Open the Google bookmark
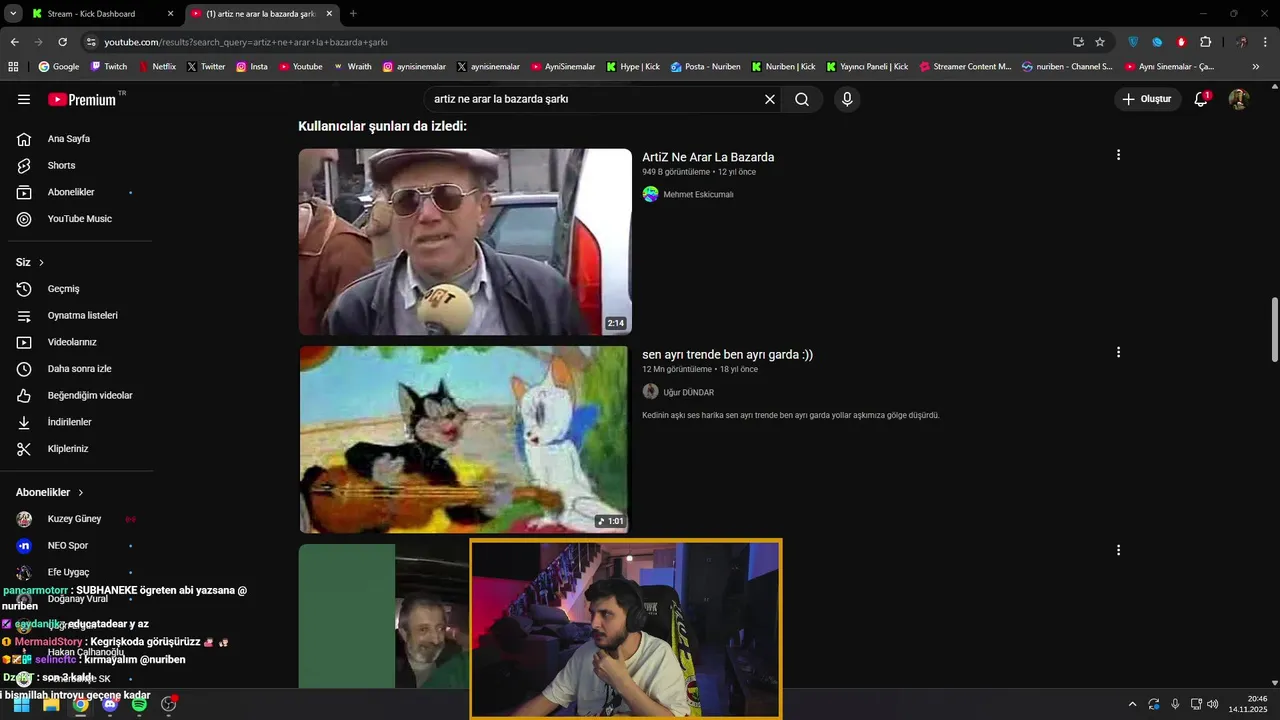Image resolution: width=1280 pixels, height=720 pixels. tap(59, 67)
